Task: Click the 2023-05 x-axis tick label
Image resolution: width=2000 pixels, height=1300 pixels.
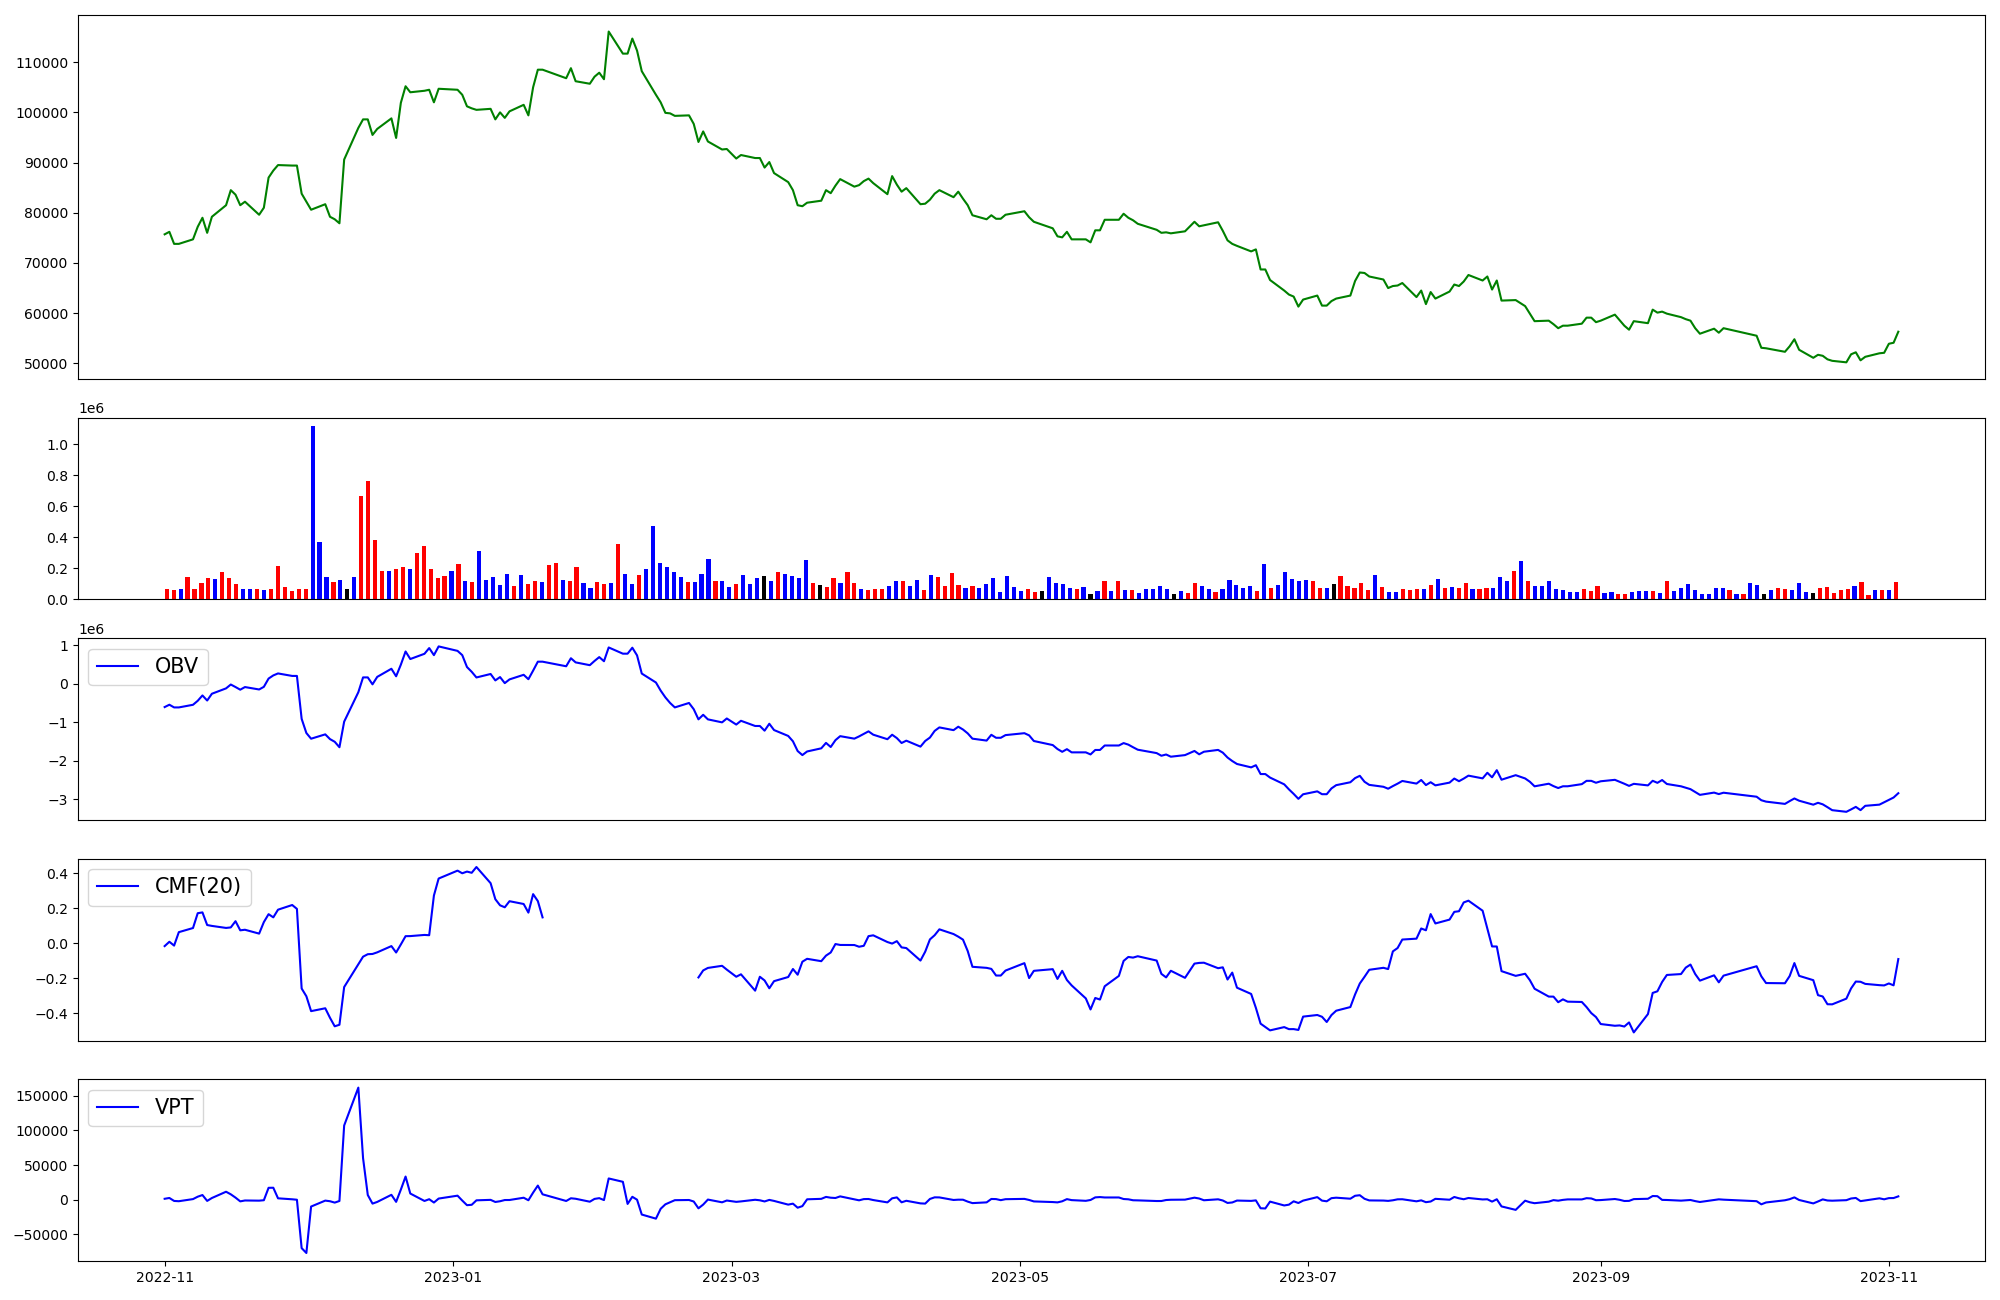Action: pyautogui.click(x=1020, y=1277)
